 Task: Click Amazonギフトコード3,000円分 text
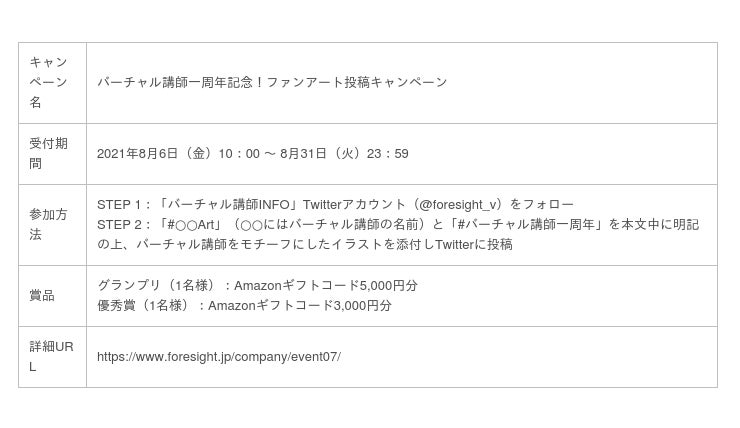pos(300,305)
